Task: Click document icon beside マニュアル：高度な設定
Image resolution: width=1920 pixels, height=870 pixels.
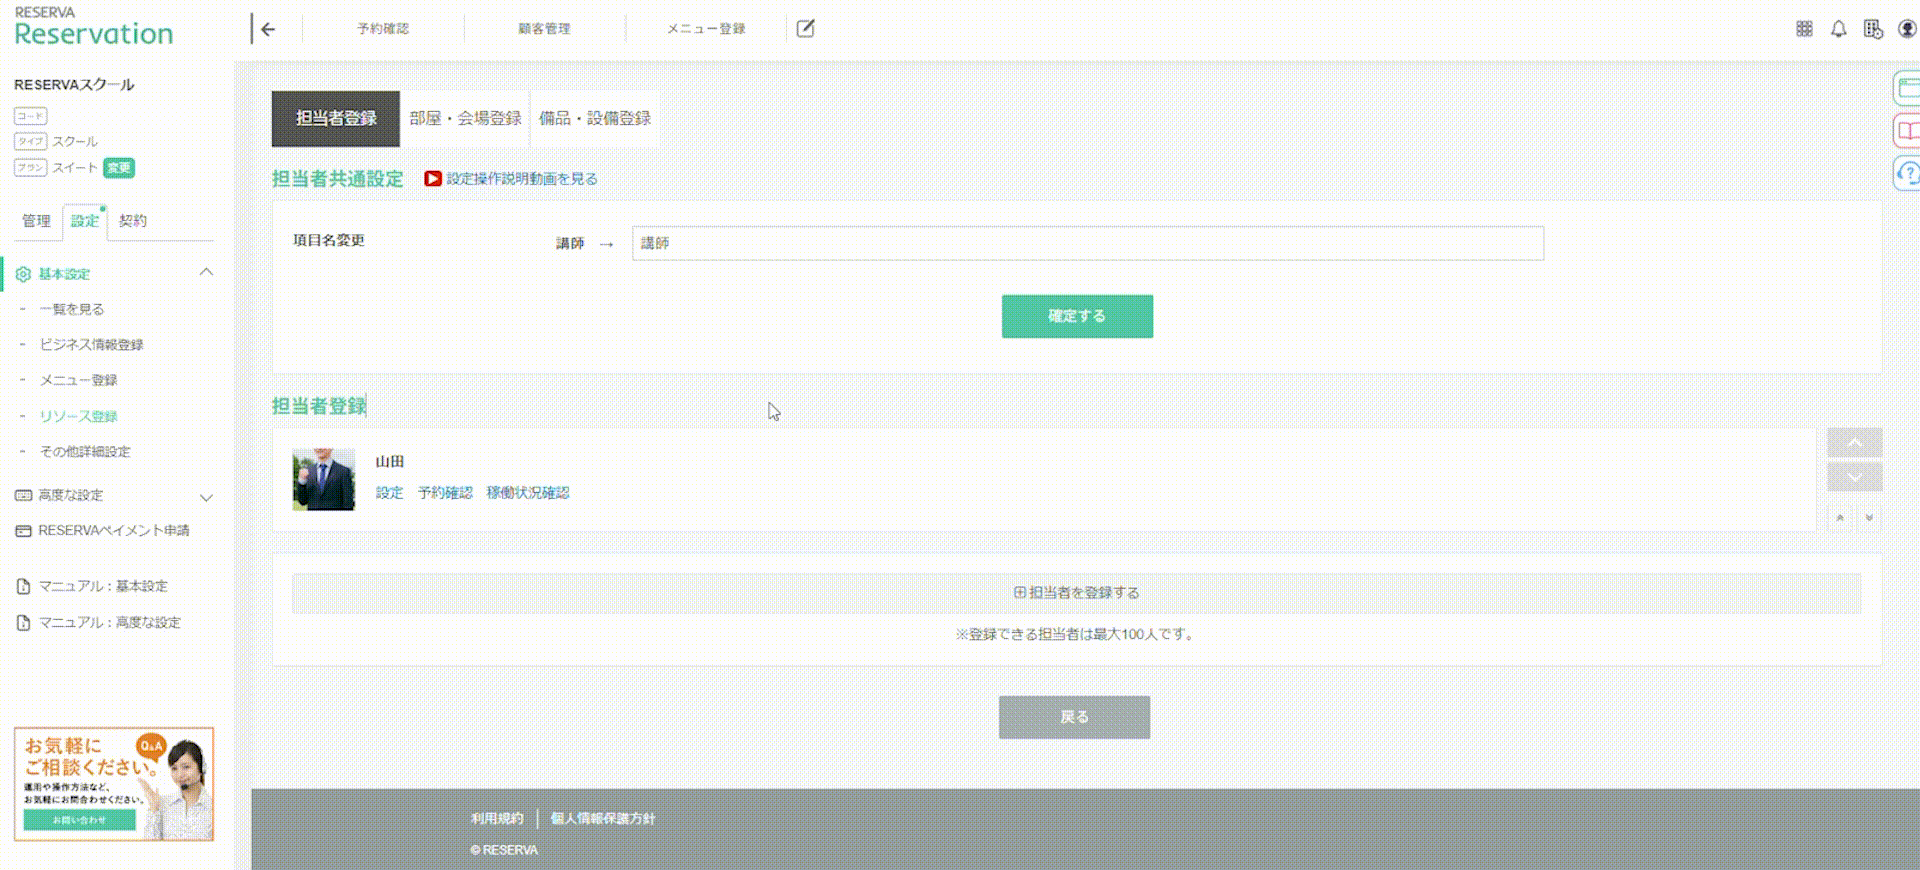Action: [23, 623]
